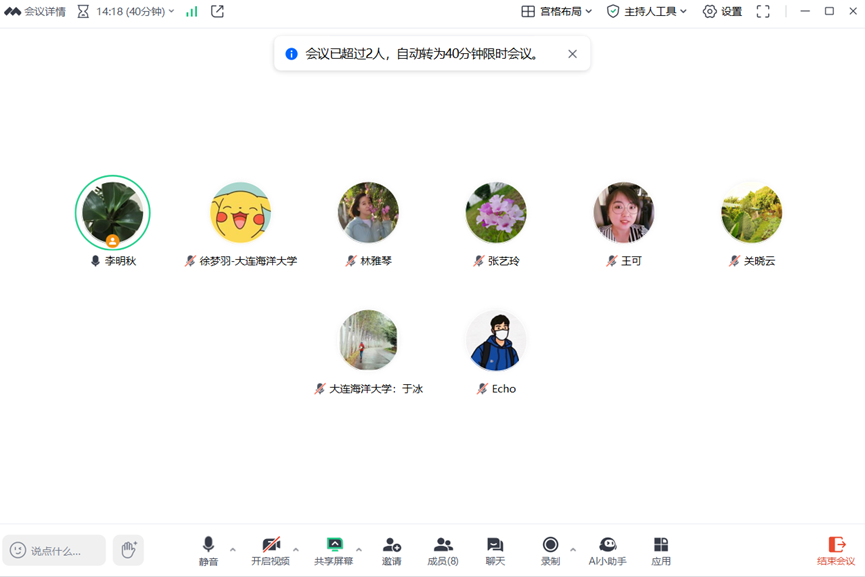Viewport: 865px width, 577px height.
Task: Open the chat (聊天) panel
Action: click(x=495, y=550)
